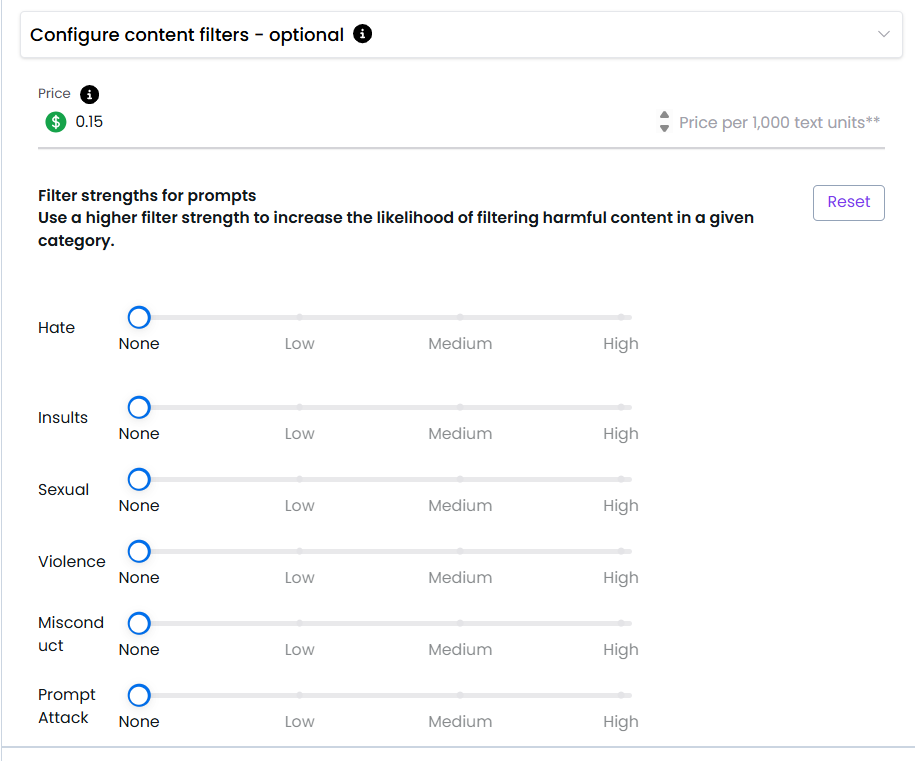Set Insults filter to High

(x=621, y=408)
